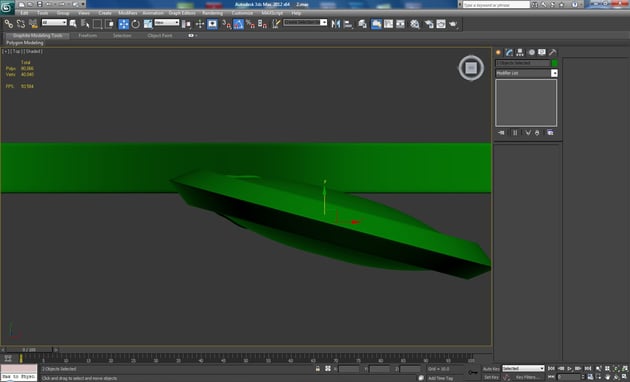Open Curve Editor from toolbar

(x=389, y=24)
